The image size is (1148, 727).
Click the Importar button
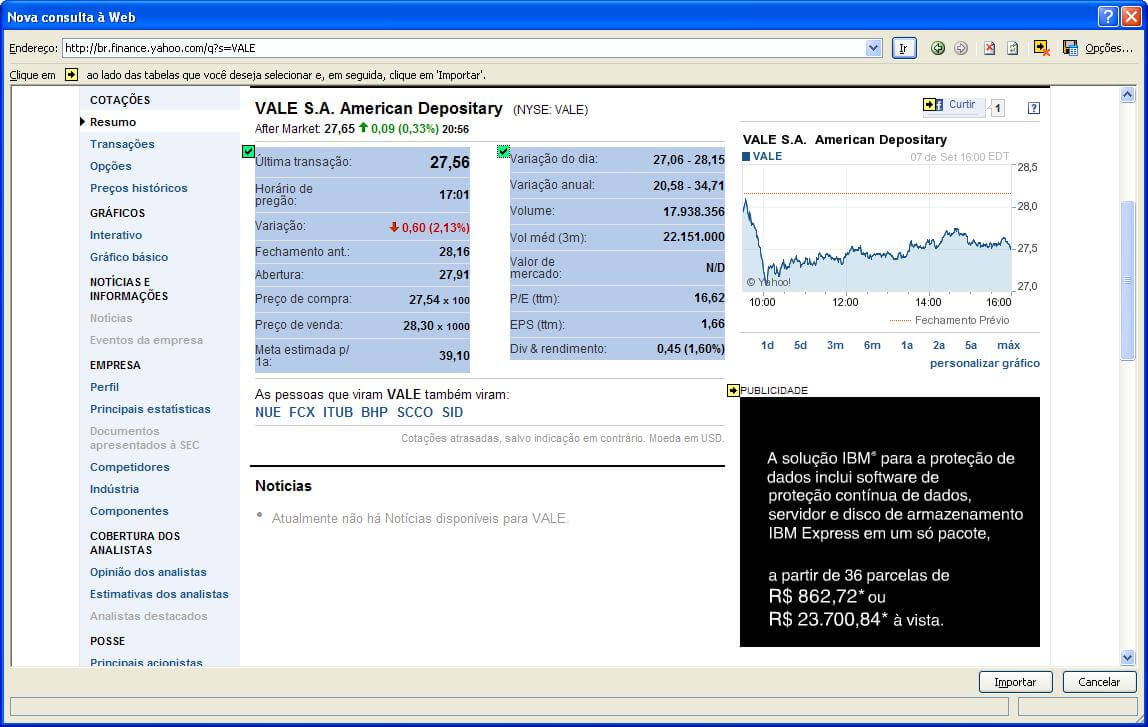click(x=1015, y=682)
